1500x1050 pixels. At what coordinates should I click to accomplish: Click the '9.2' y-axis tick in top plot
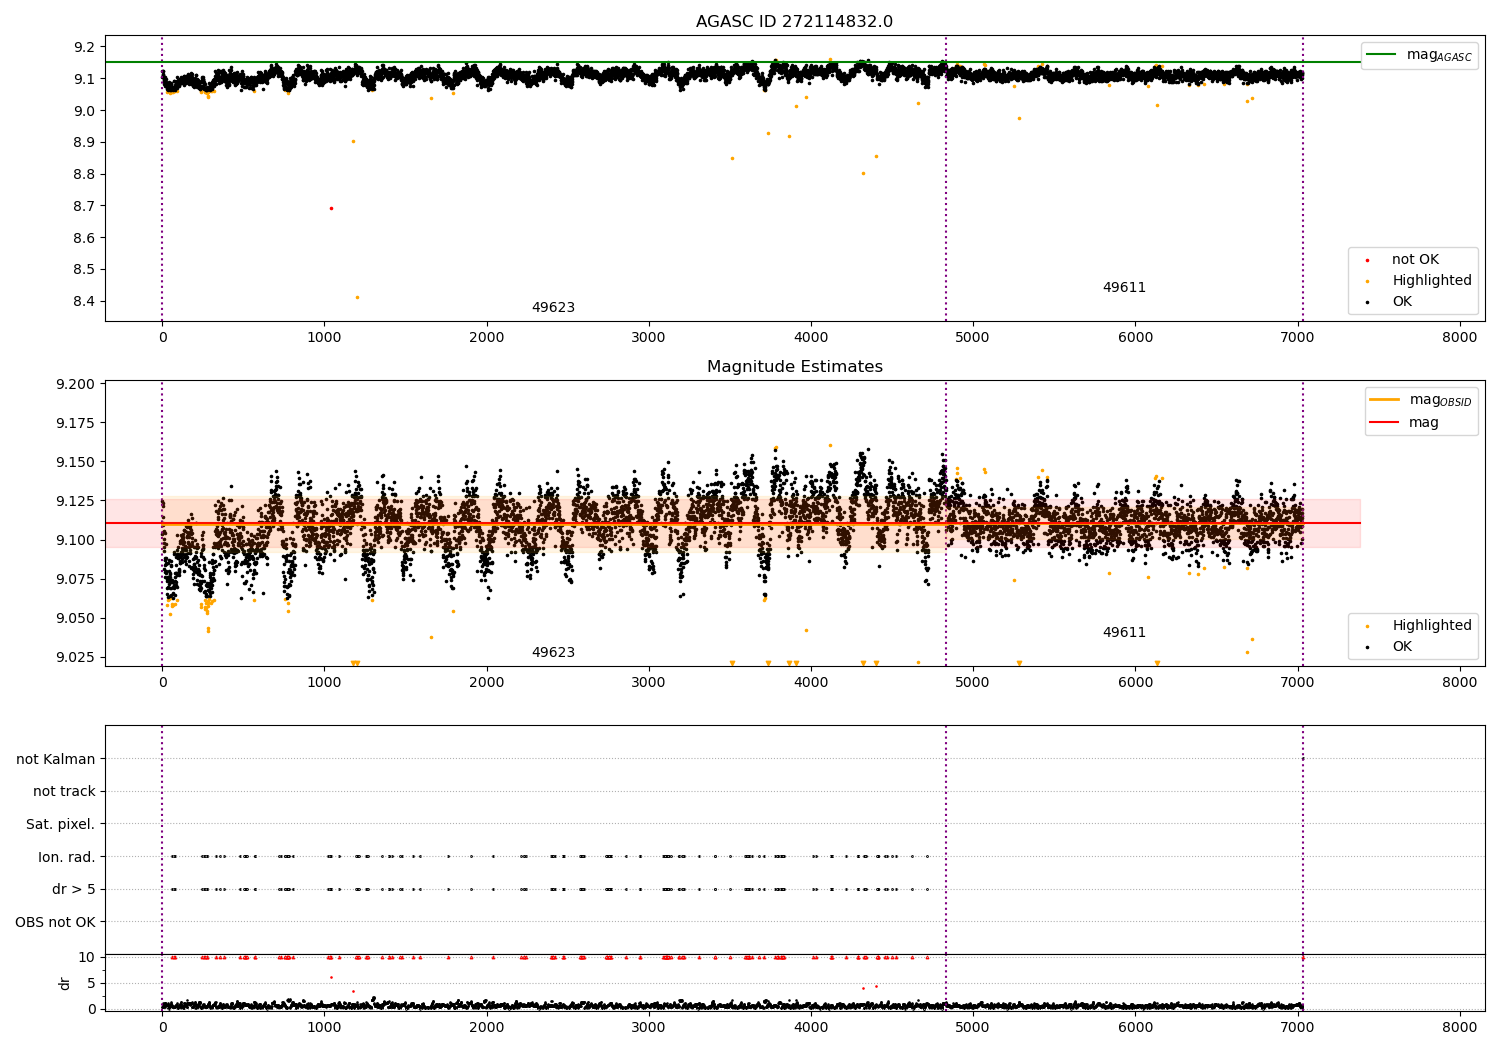pyautogui.click(x=85, y=47)
